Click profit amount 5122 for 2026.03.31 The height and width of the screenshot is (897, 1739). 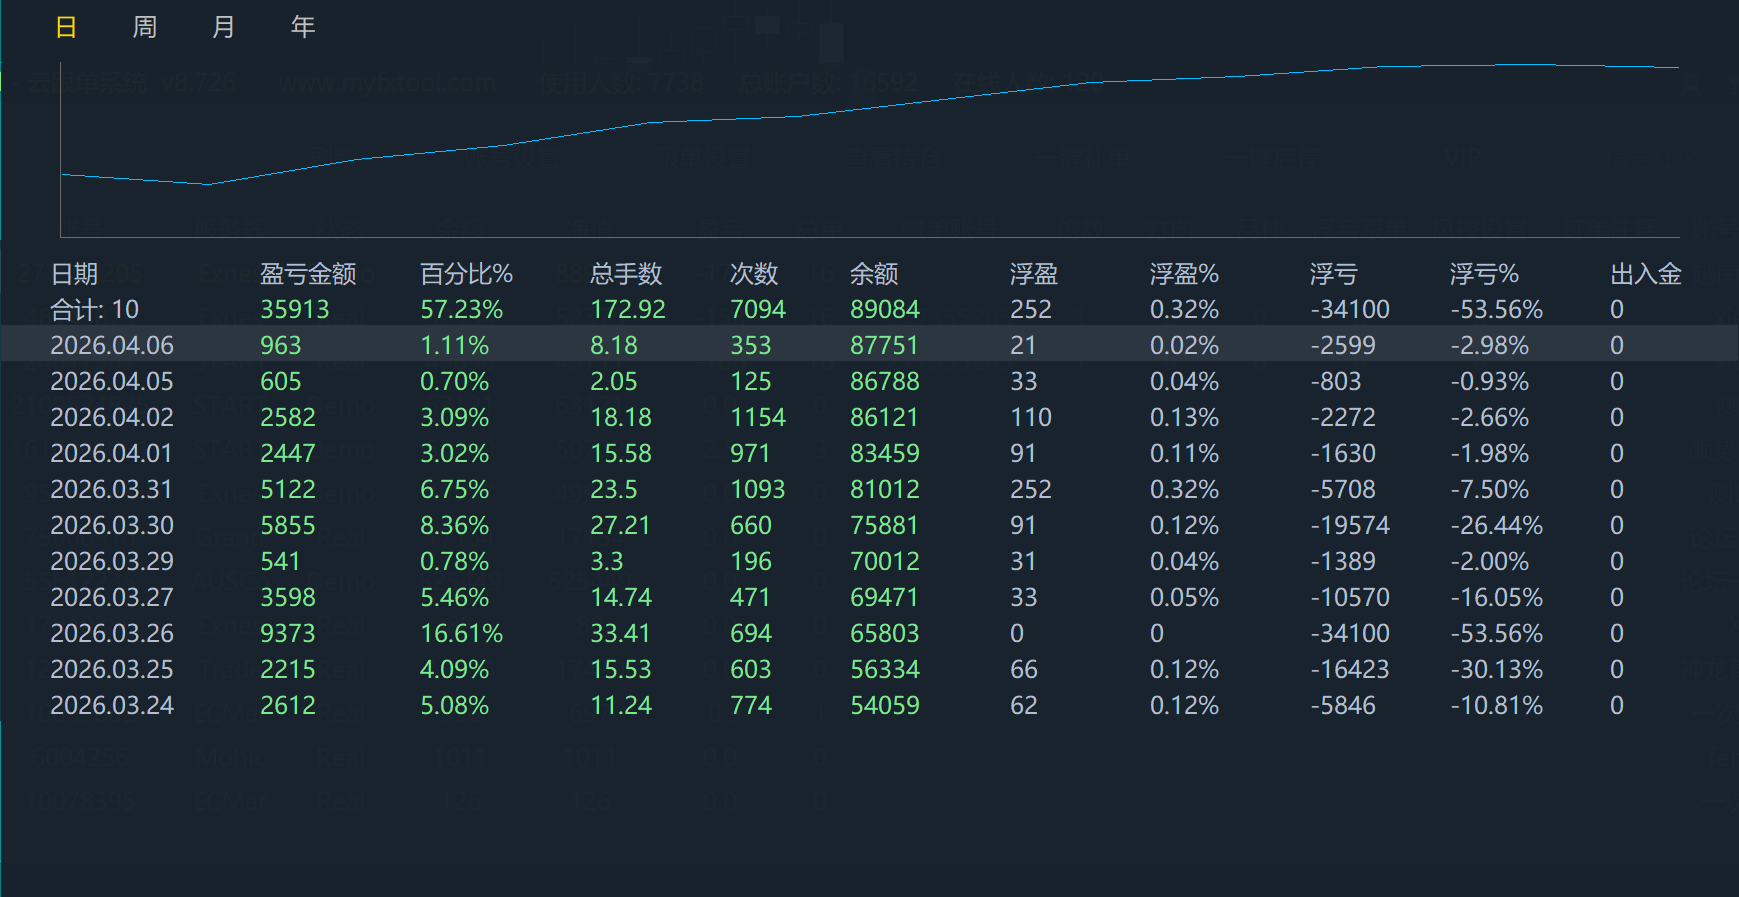pyautogui.click(x=288, y=490)
